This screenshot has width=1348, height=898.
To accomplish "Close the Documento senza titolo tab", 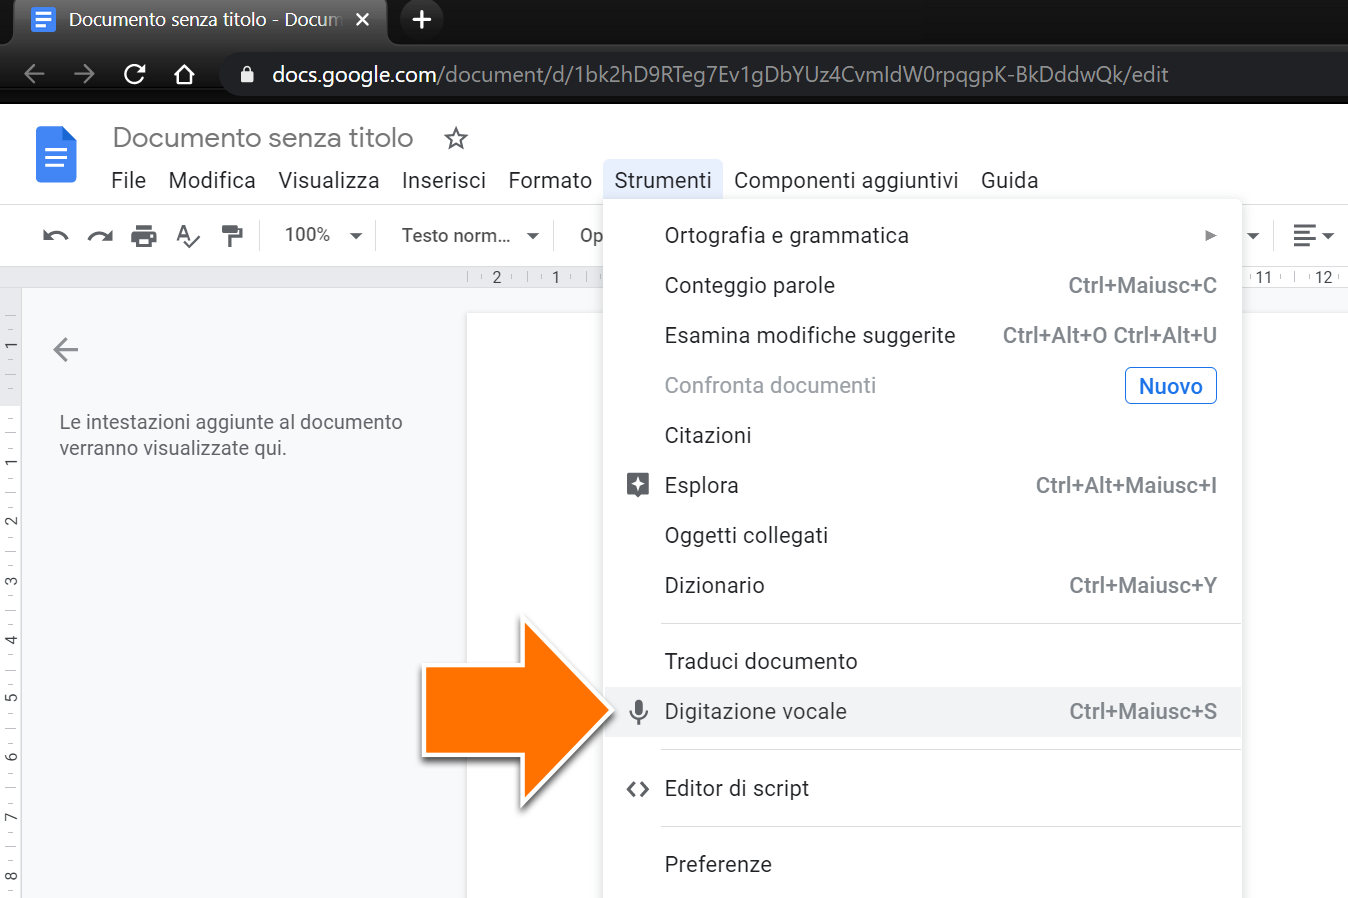I will [363, 19].
